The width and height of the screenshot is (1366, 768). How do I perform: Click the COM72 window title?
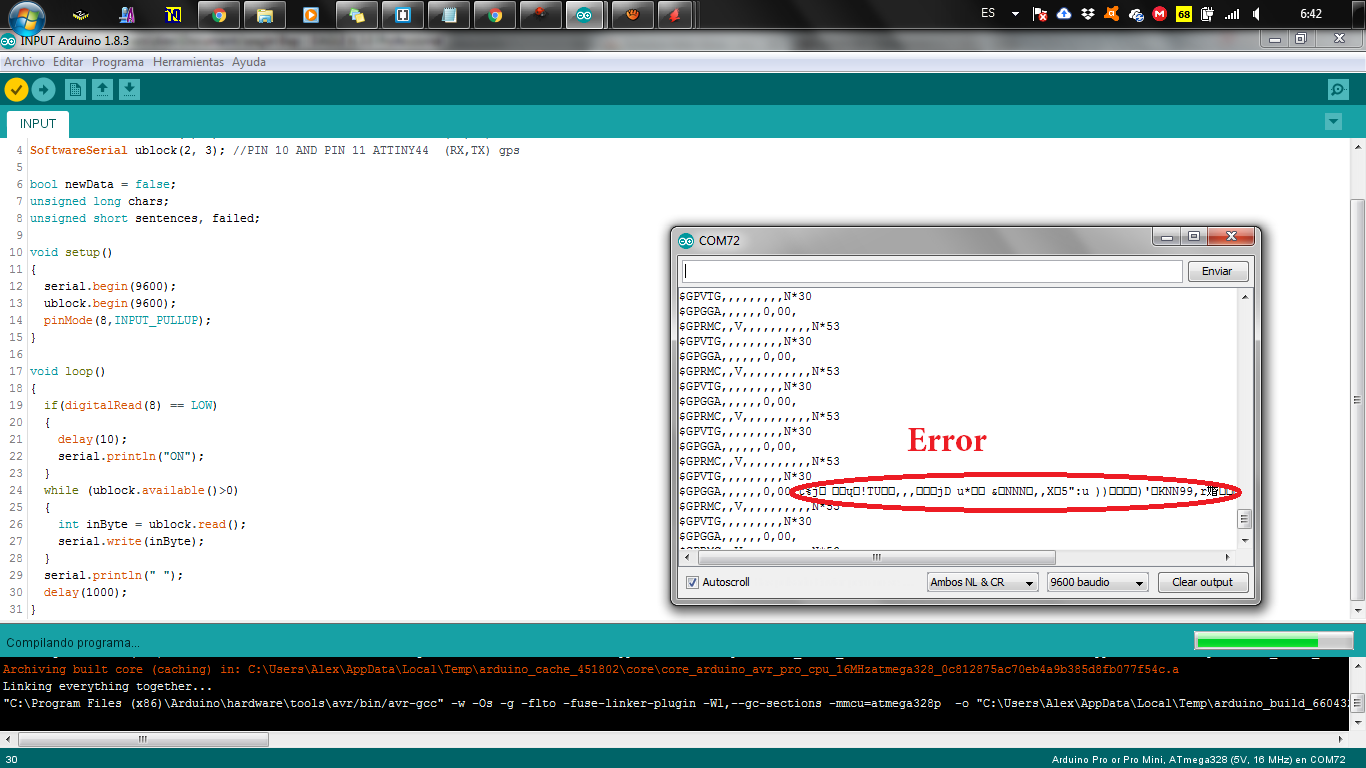coord(719,240)
